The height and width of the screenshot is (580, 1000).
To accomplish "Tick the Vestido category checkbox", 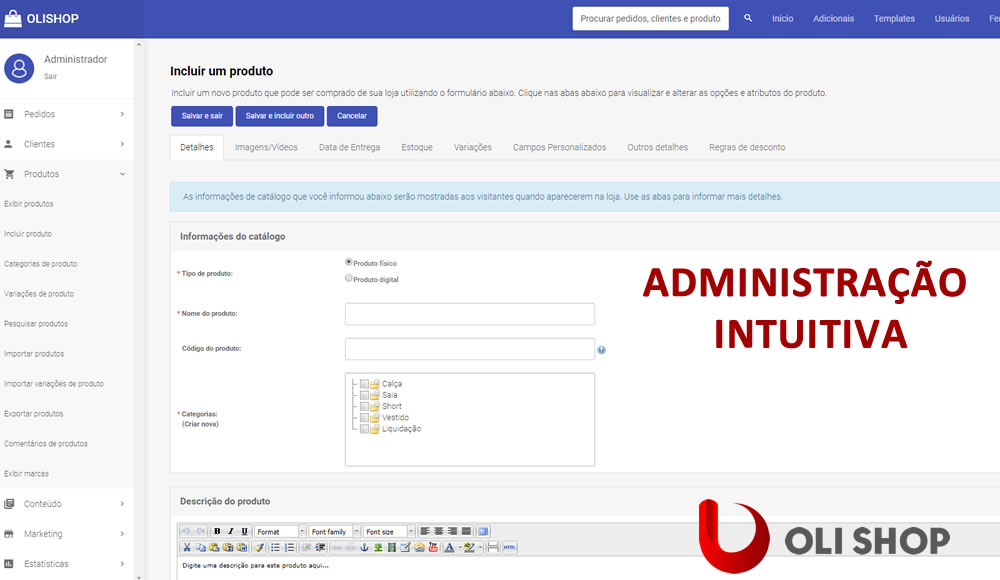I will click(365, 417).
